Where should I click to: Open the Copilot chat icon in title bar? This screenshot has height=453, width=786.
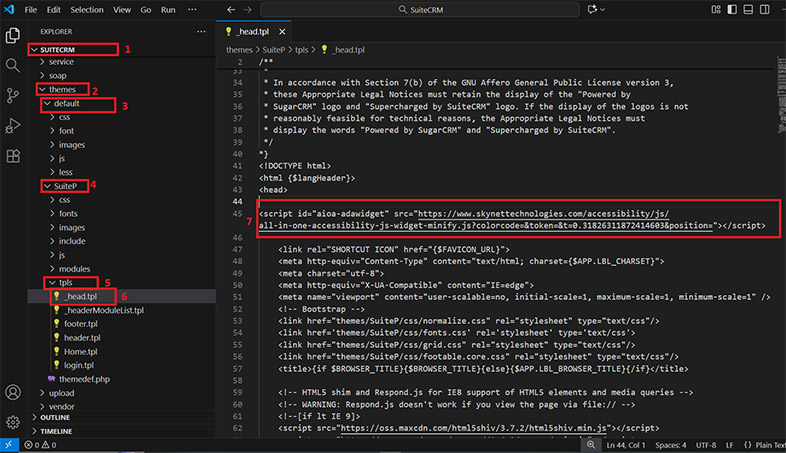593,10
